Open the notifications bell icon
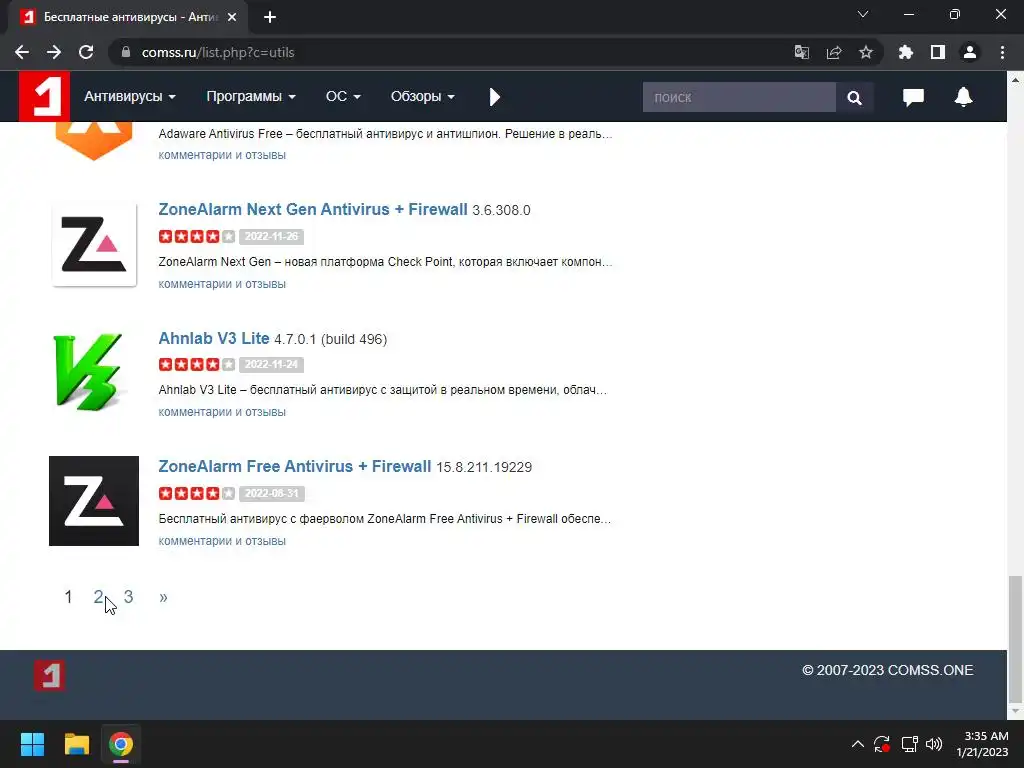This screenshot has width=1024, height=768. tap(963, 97)
